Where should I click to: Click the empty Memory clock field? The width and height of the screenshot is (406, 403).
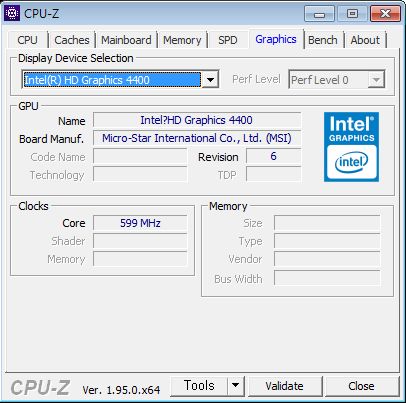(x=140, y=259)
